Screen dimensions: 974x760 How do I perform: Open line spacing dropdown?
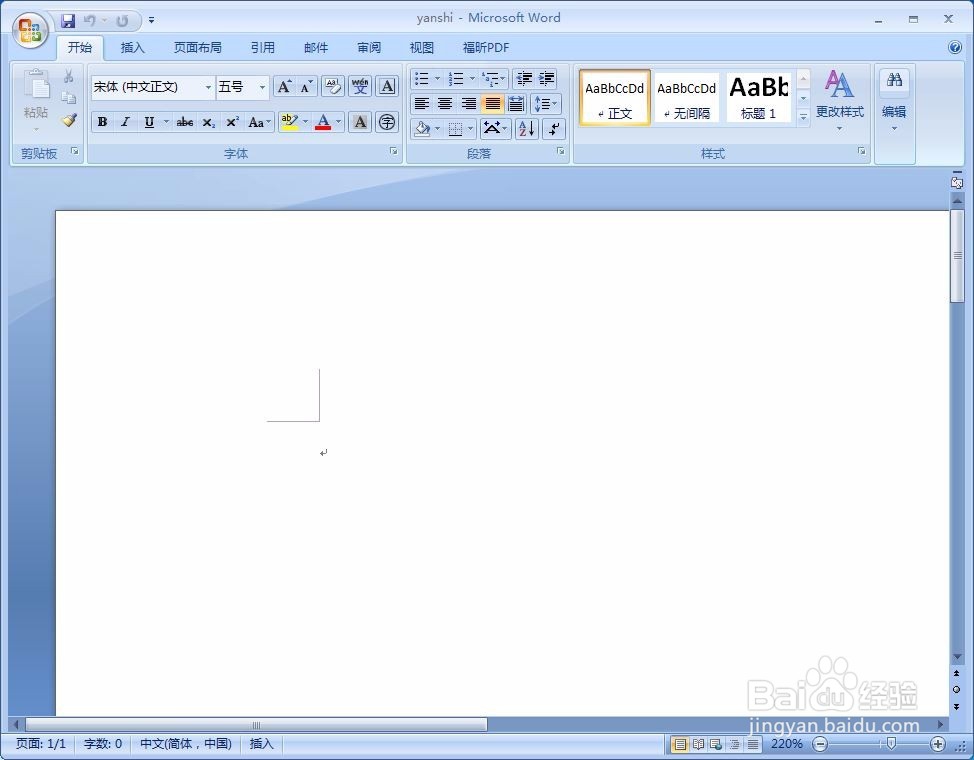coord(546,104)
